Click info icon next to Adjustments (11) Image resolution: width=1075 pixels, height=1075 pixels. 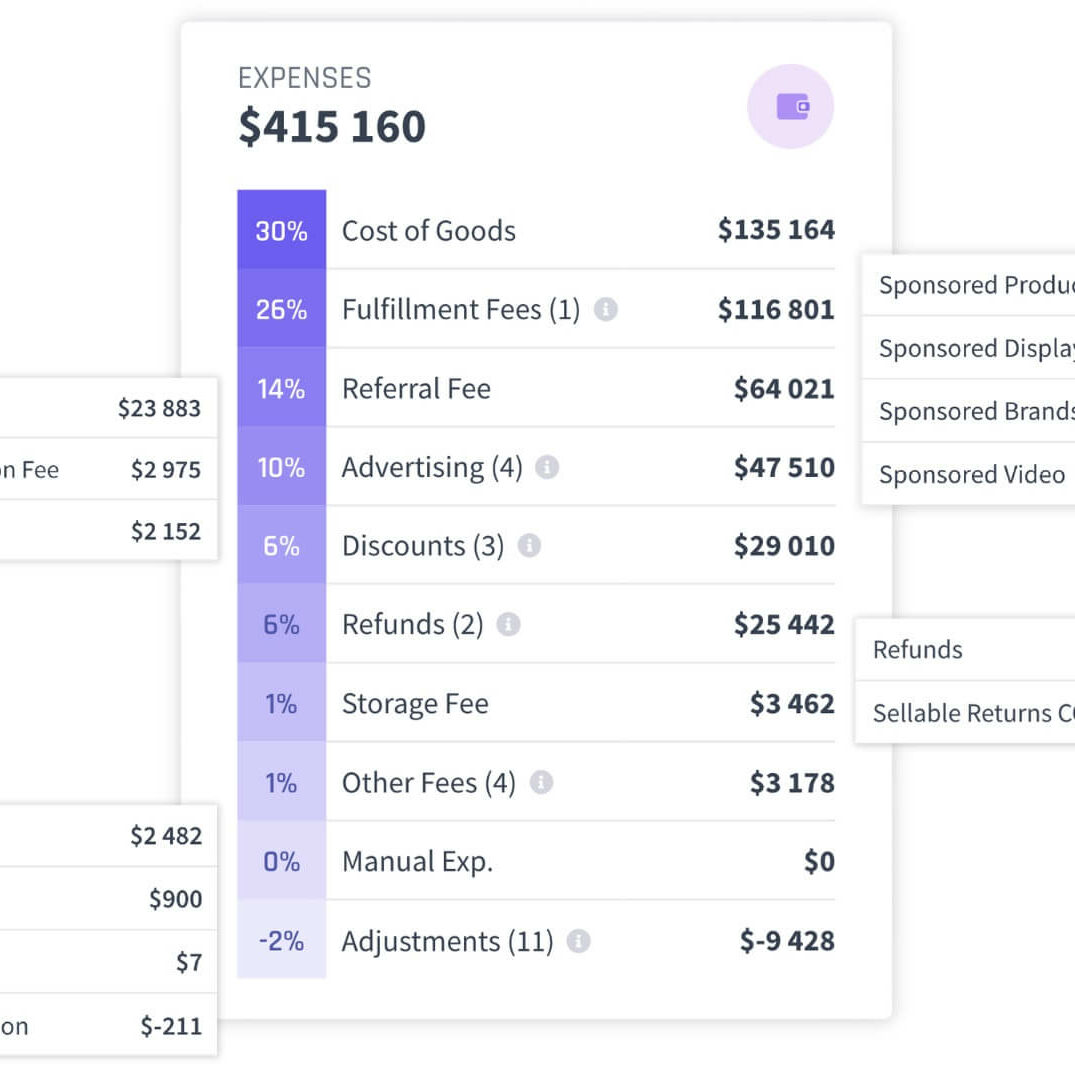tap(578, 941)
